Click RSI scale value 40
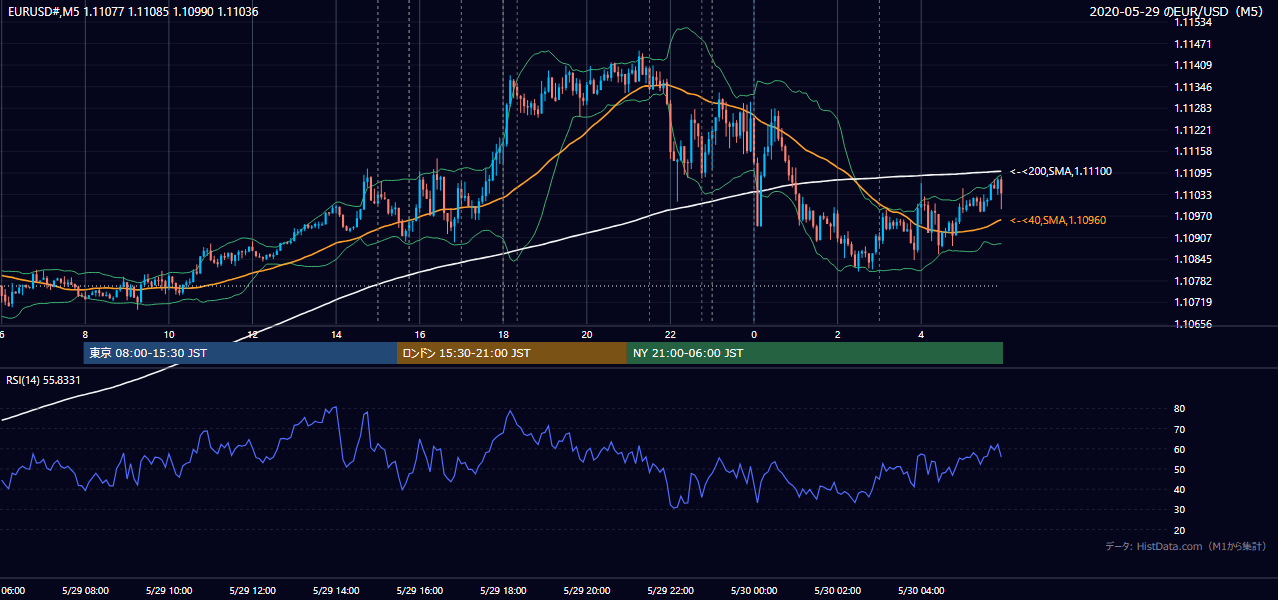 [x=1180, y=490]
